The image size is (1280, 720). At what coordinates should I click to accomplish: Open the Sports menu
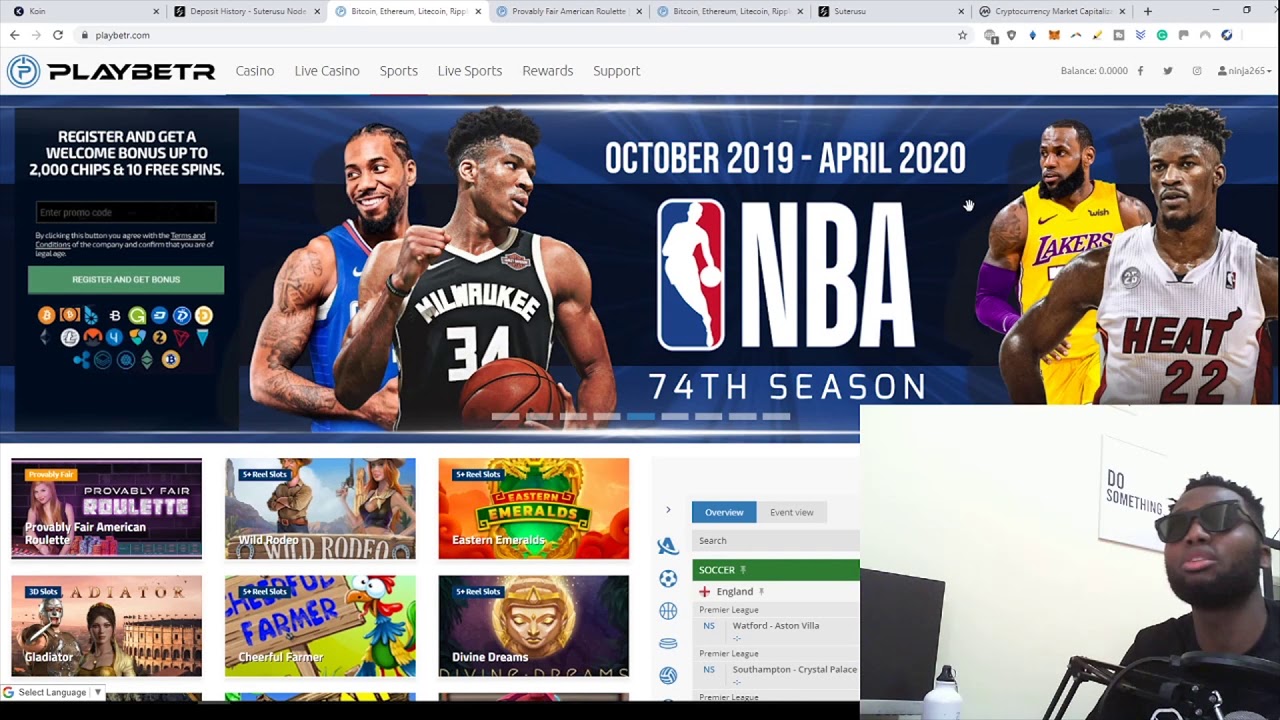tap(398, 71)
